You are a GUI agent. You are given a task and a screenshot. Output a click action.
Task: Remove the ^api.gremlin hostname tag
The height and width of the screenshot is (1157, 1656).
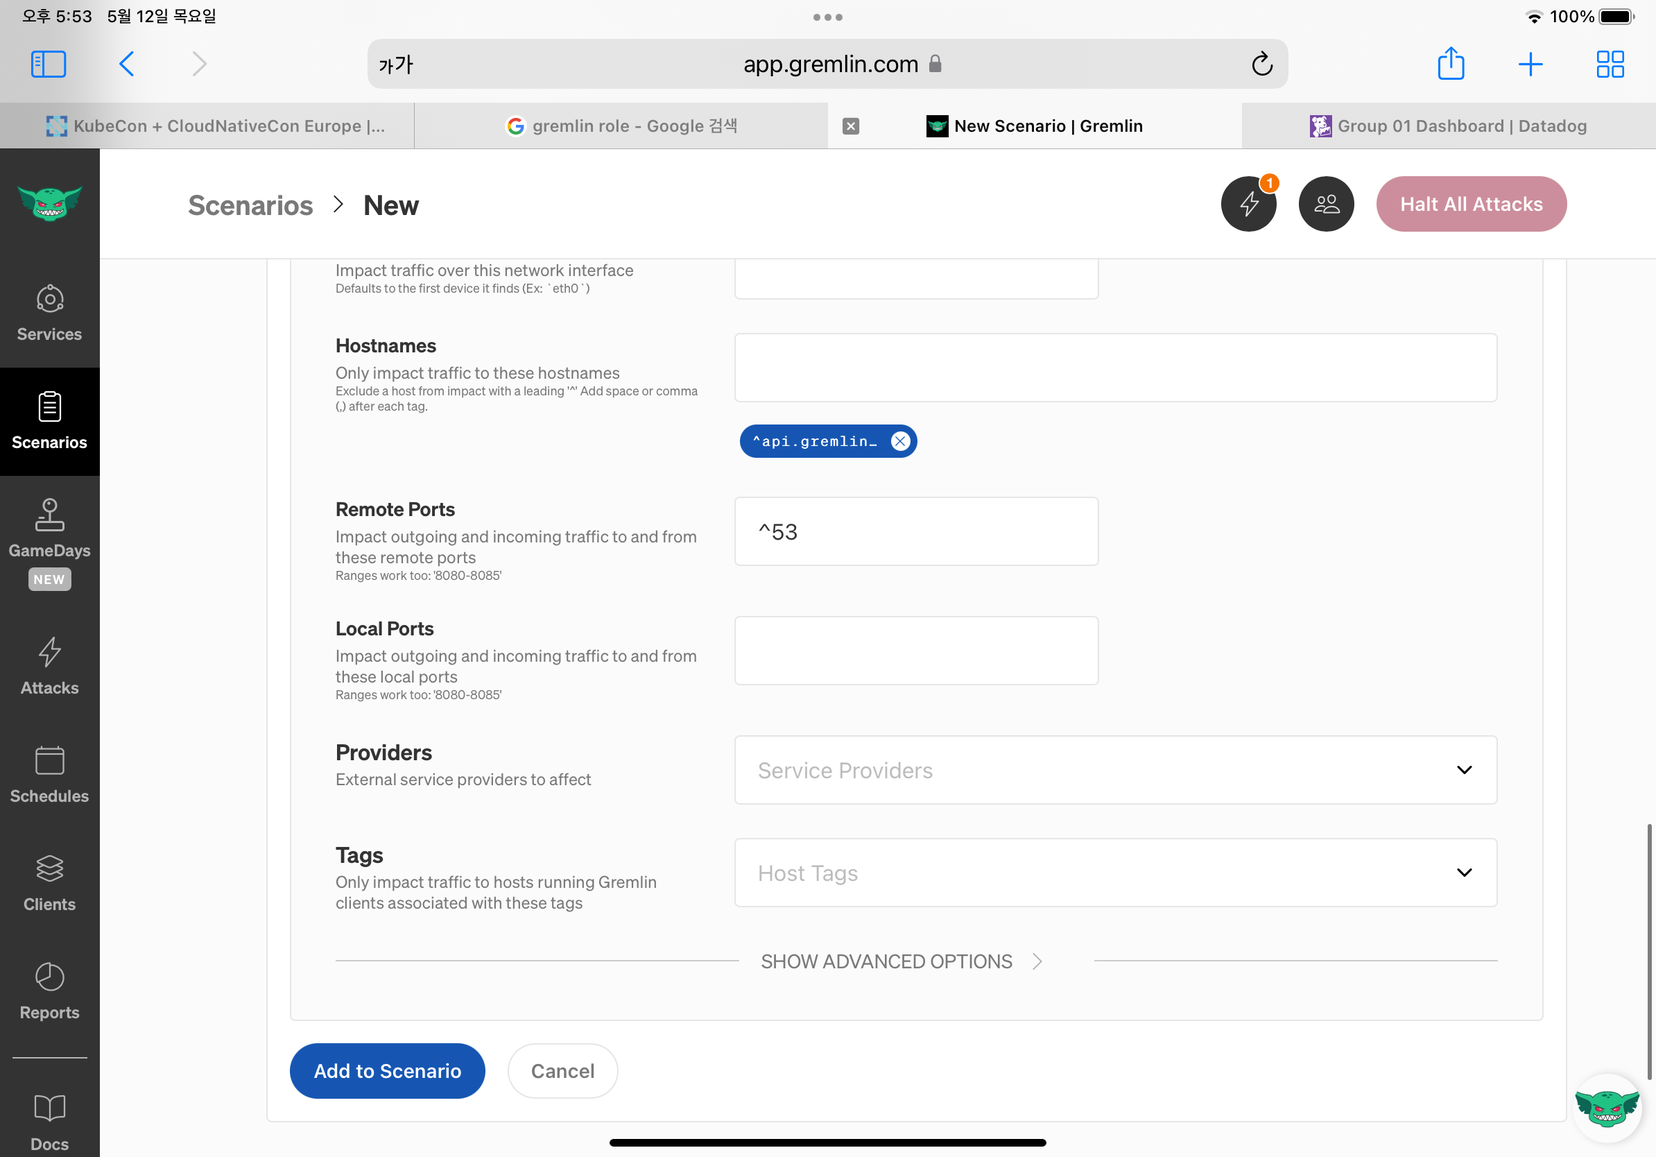pos(901,441)
